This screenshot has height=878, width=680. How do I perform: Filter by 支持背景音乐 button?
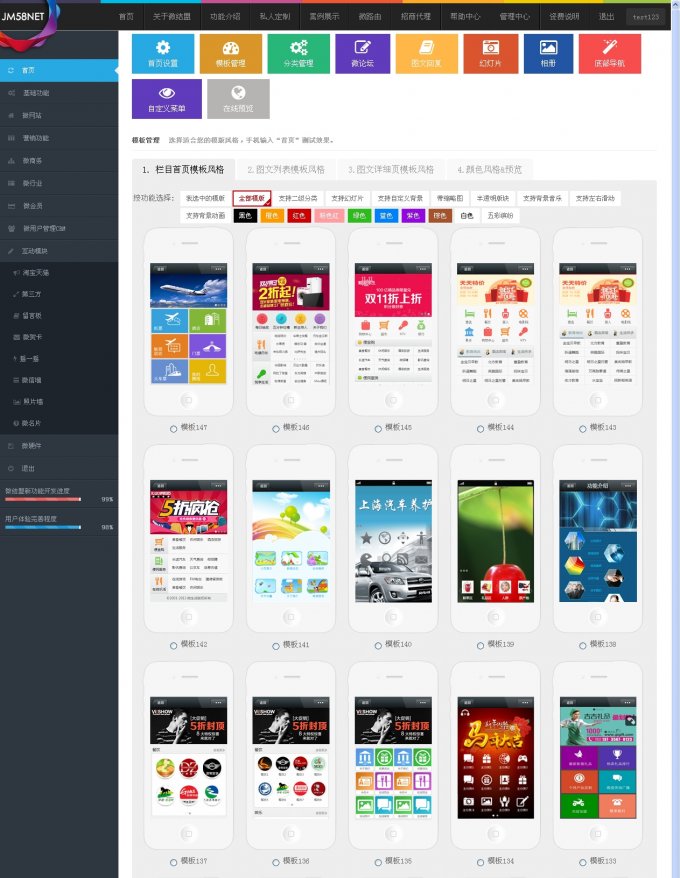[x=542, y=198]
